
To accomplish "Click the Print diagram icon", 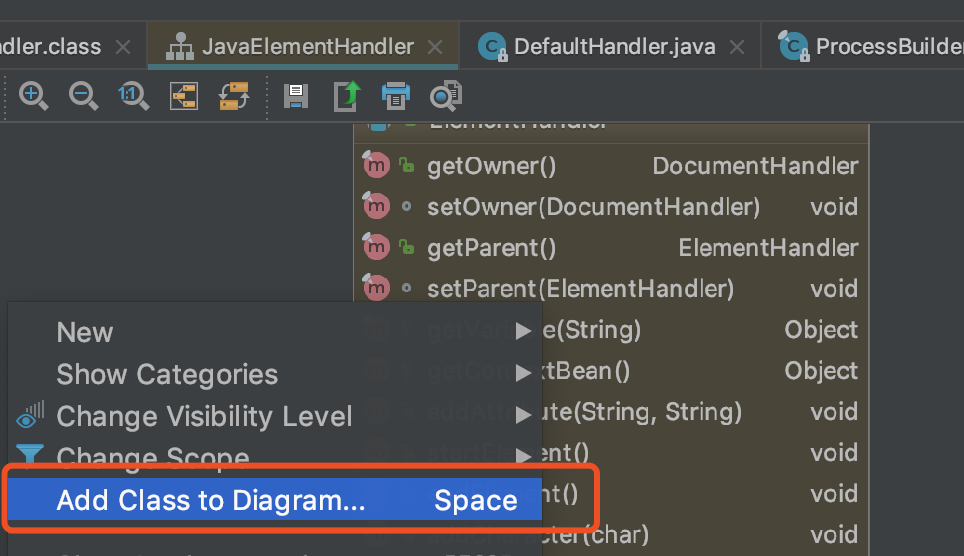I will click(x=396, y=96).
